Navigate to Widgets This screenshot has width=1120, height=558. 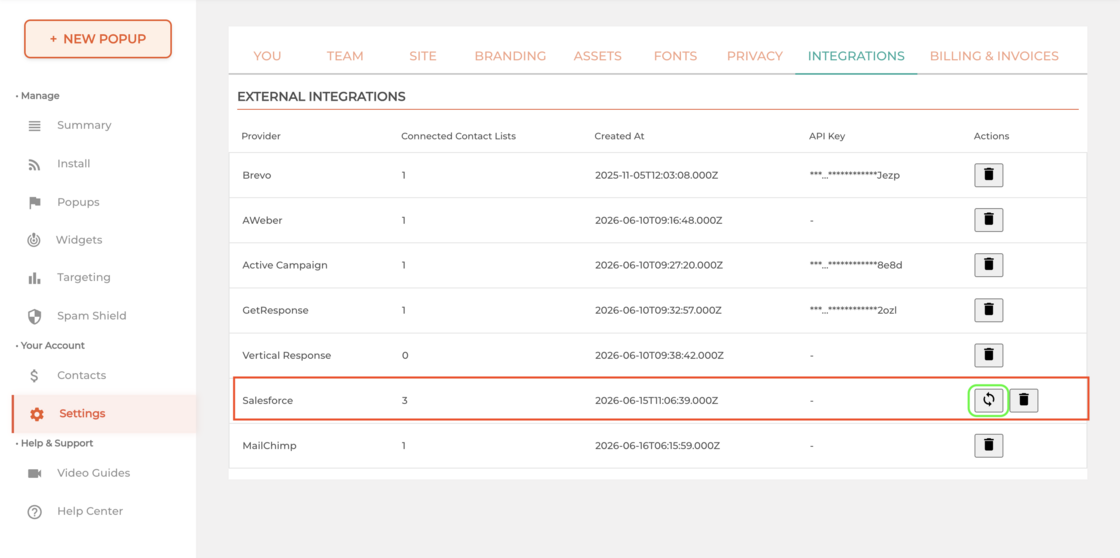pos(79,240)
